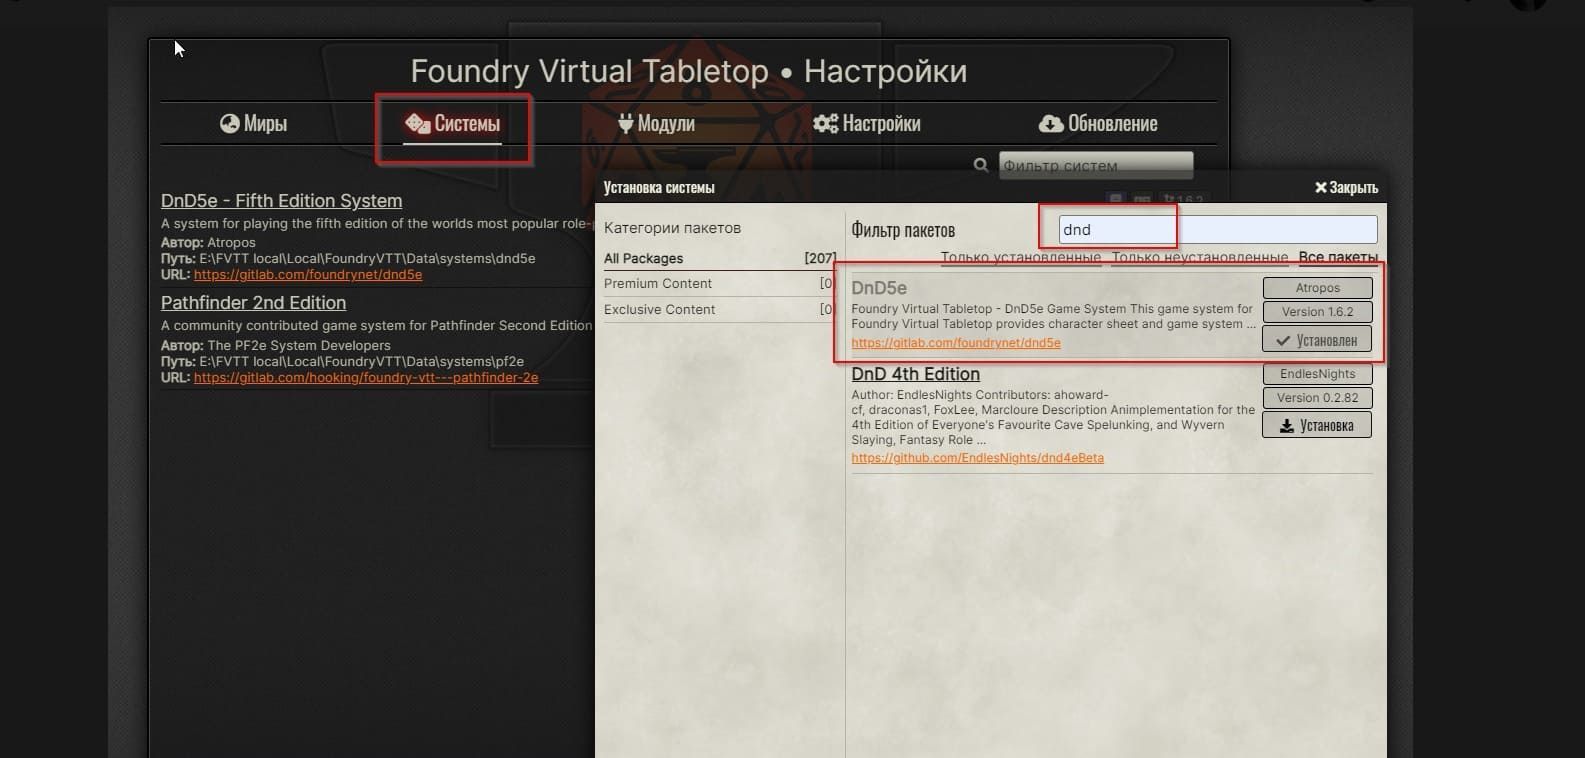Viewport: 1585px width, 758px height.
Task: Click the dnd5e systems path text
Action: (x=348, y=258)
